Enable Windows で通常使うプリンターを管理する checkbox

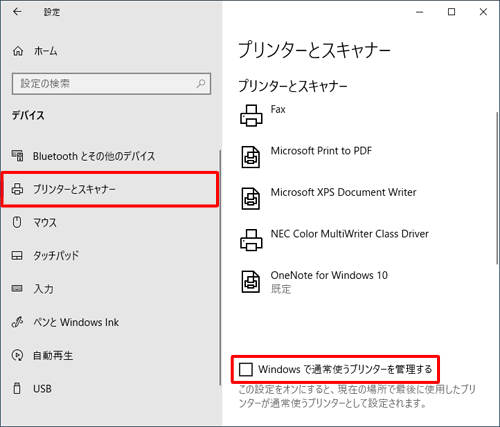(x=246, y=369)
